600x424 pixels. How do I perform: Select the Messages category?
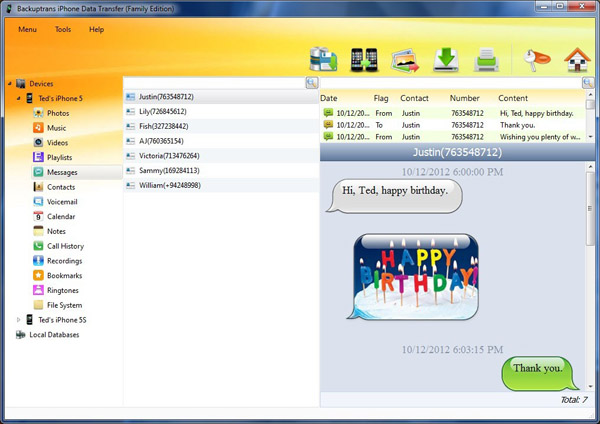point(77,172)
